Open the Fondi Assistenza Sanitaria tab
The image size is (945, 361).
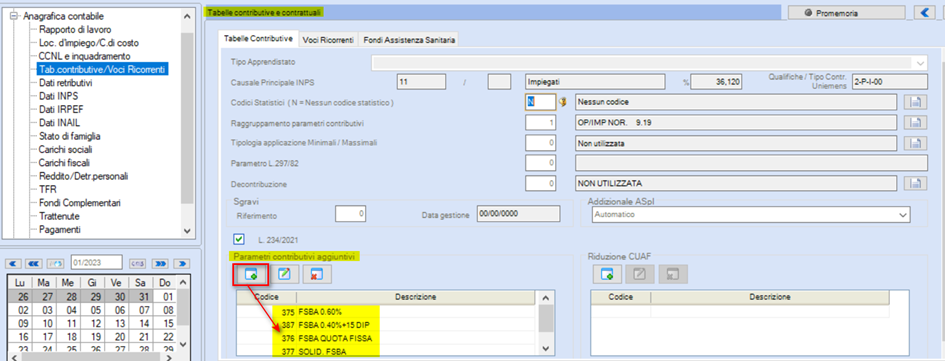point(409,40)
